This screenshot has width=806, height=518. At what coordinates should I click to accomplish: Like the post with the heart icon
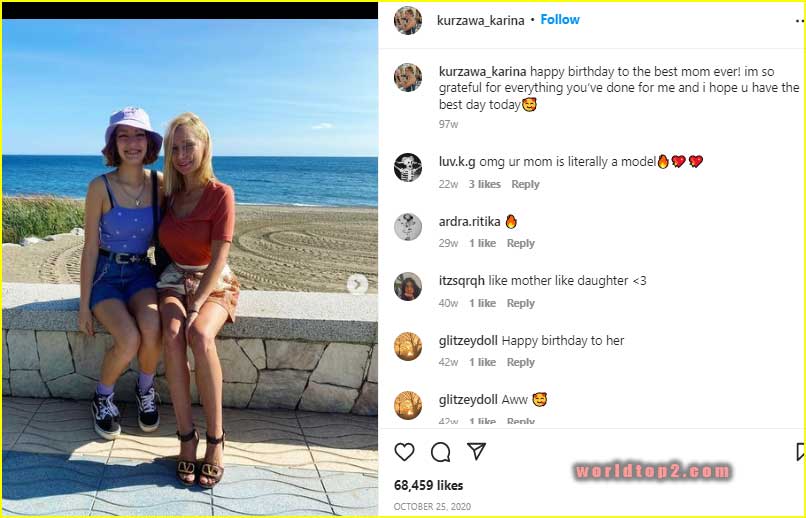(404, 452)
